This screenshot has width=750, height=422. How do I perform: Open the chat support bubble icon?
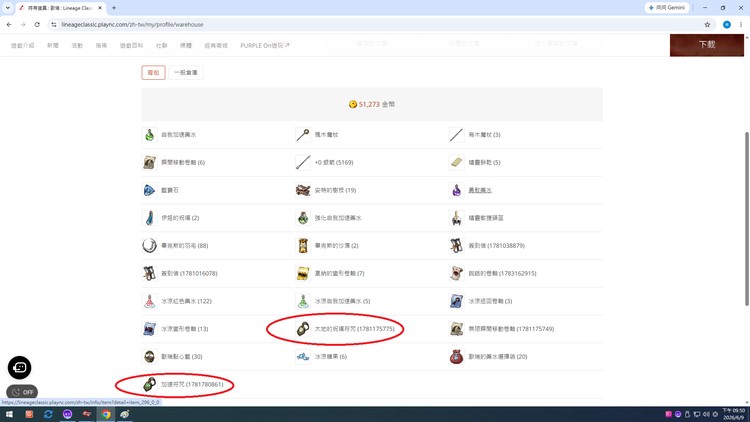[x=19, y=367]
